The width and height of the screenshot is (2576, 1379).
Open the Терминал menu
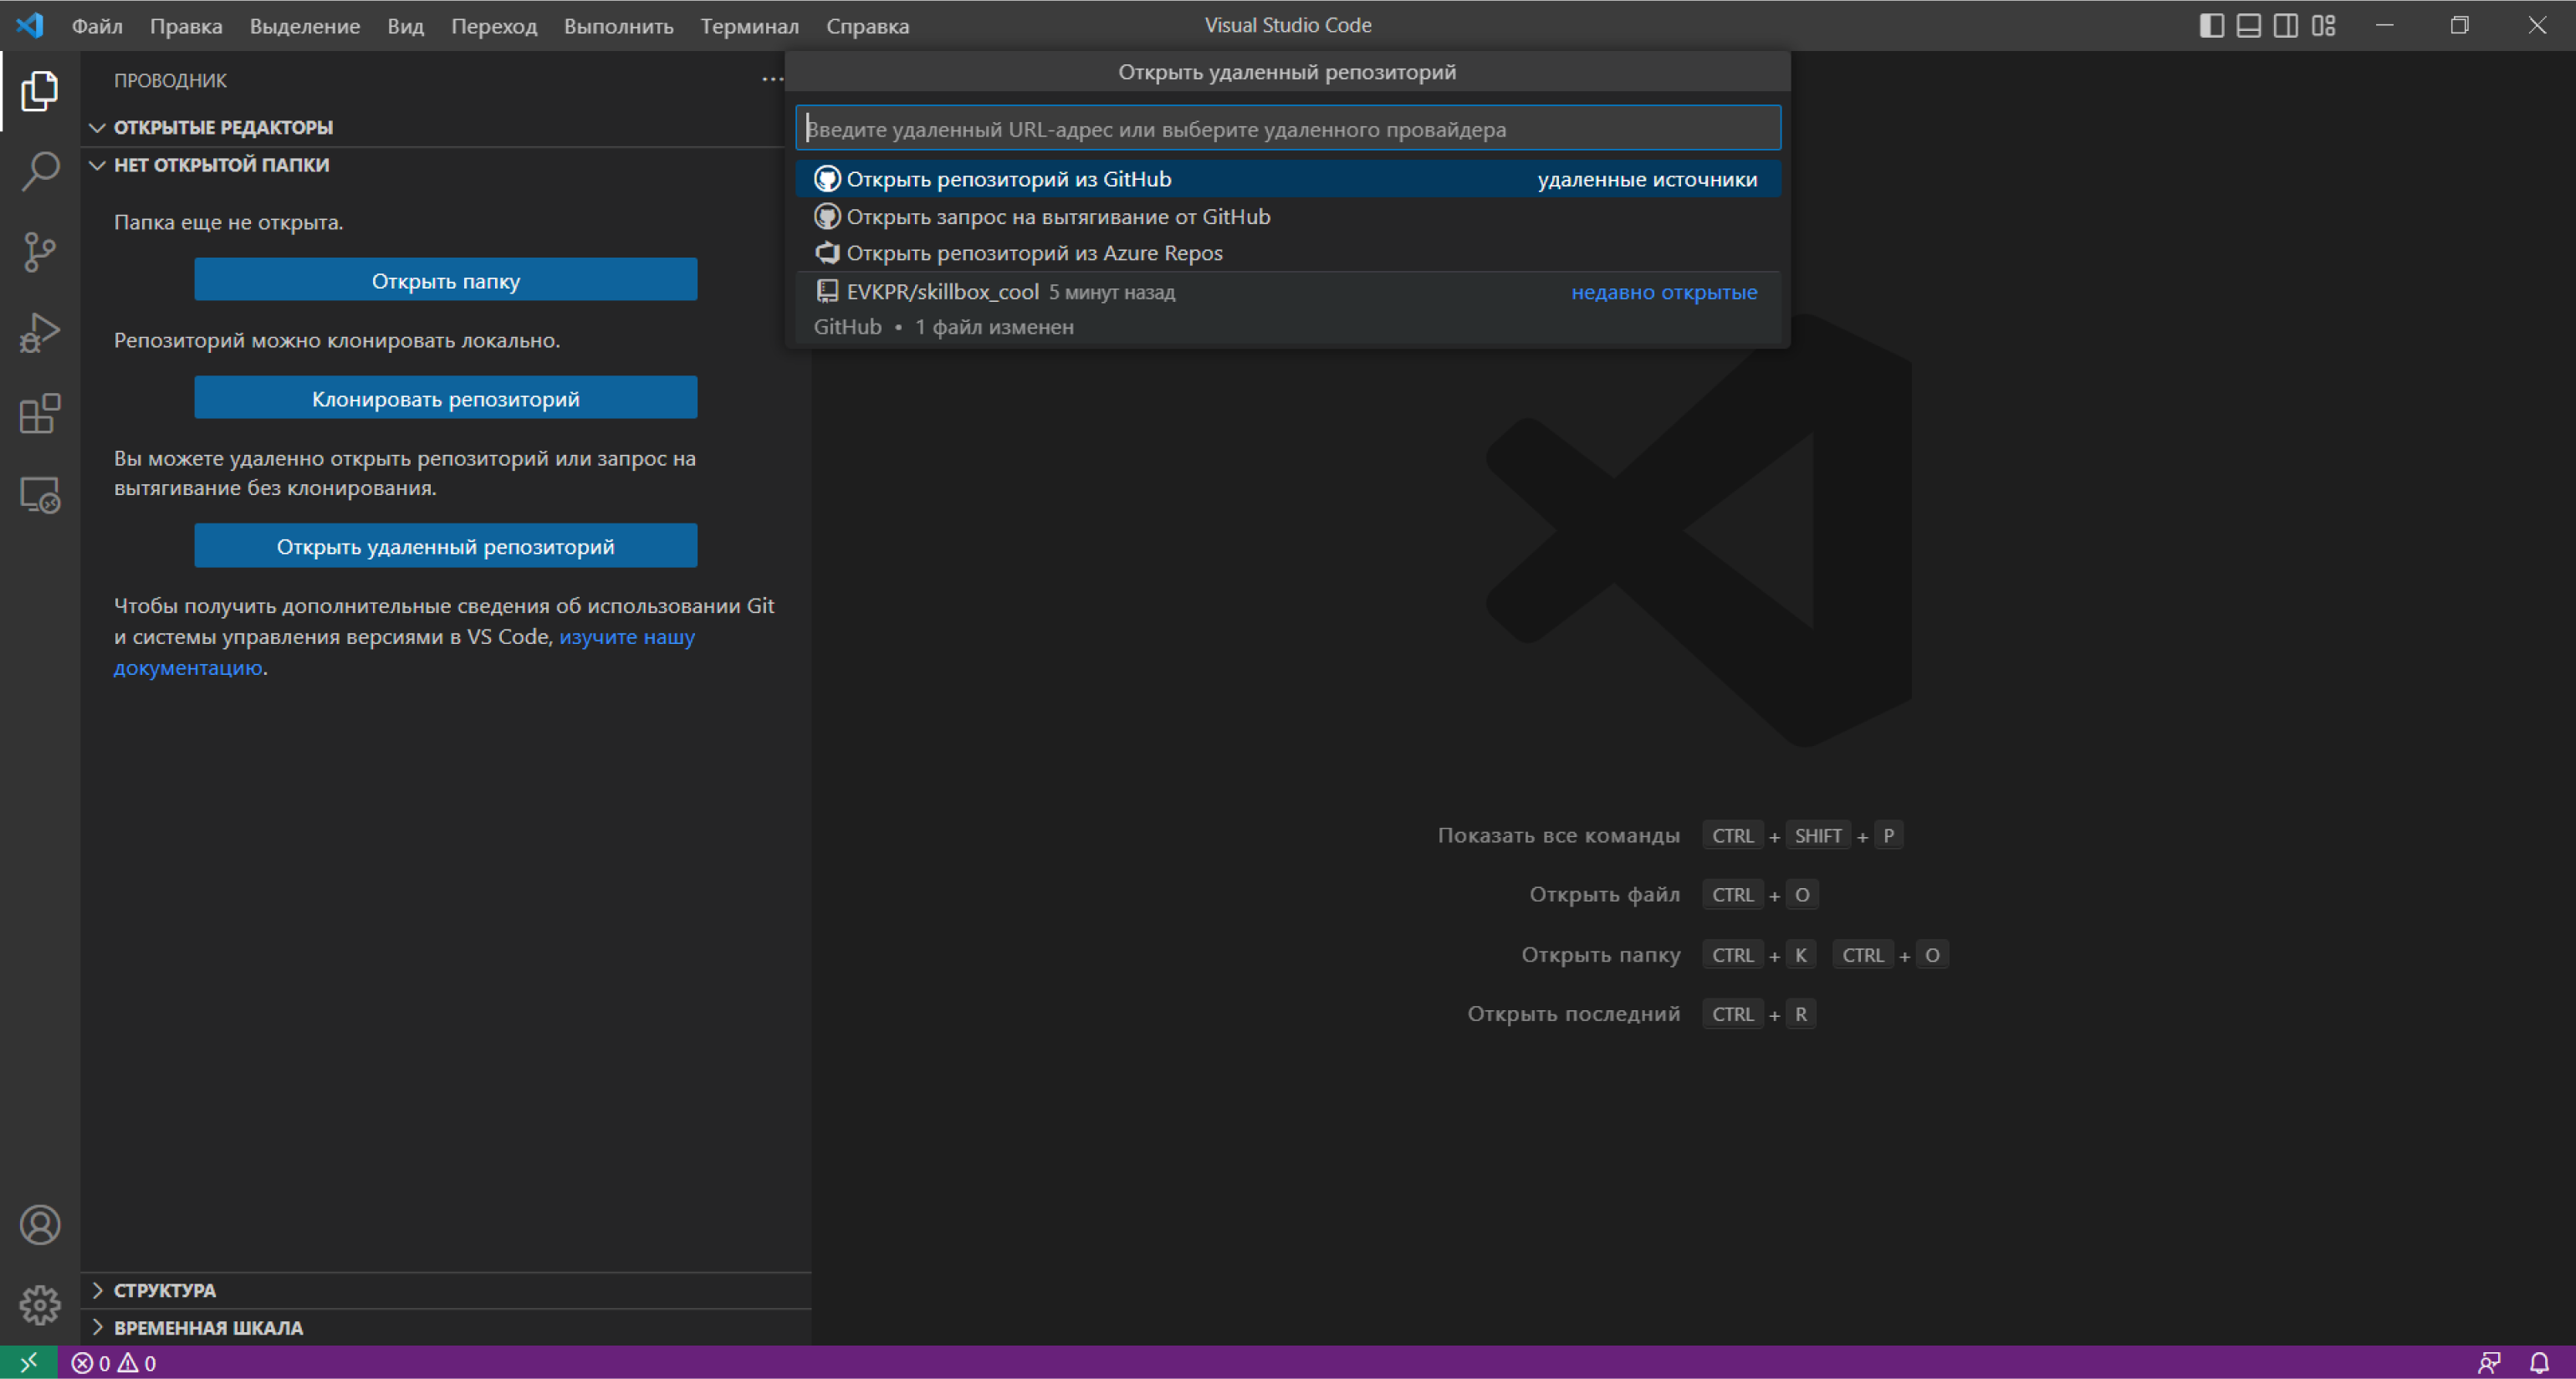coord(750,26)
